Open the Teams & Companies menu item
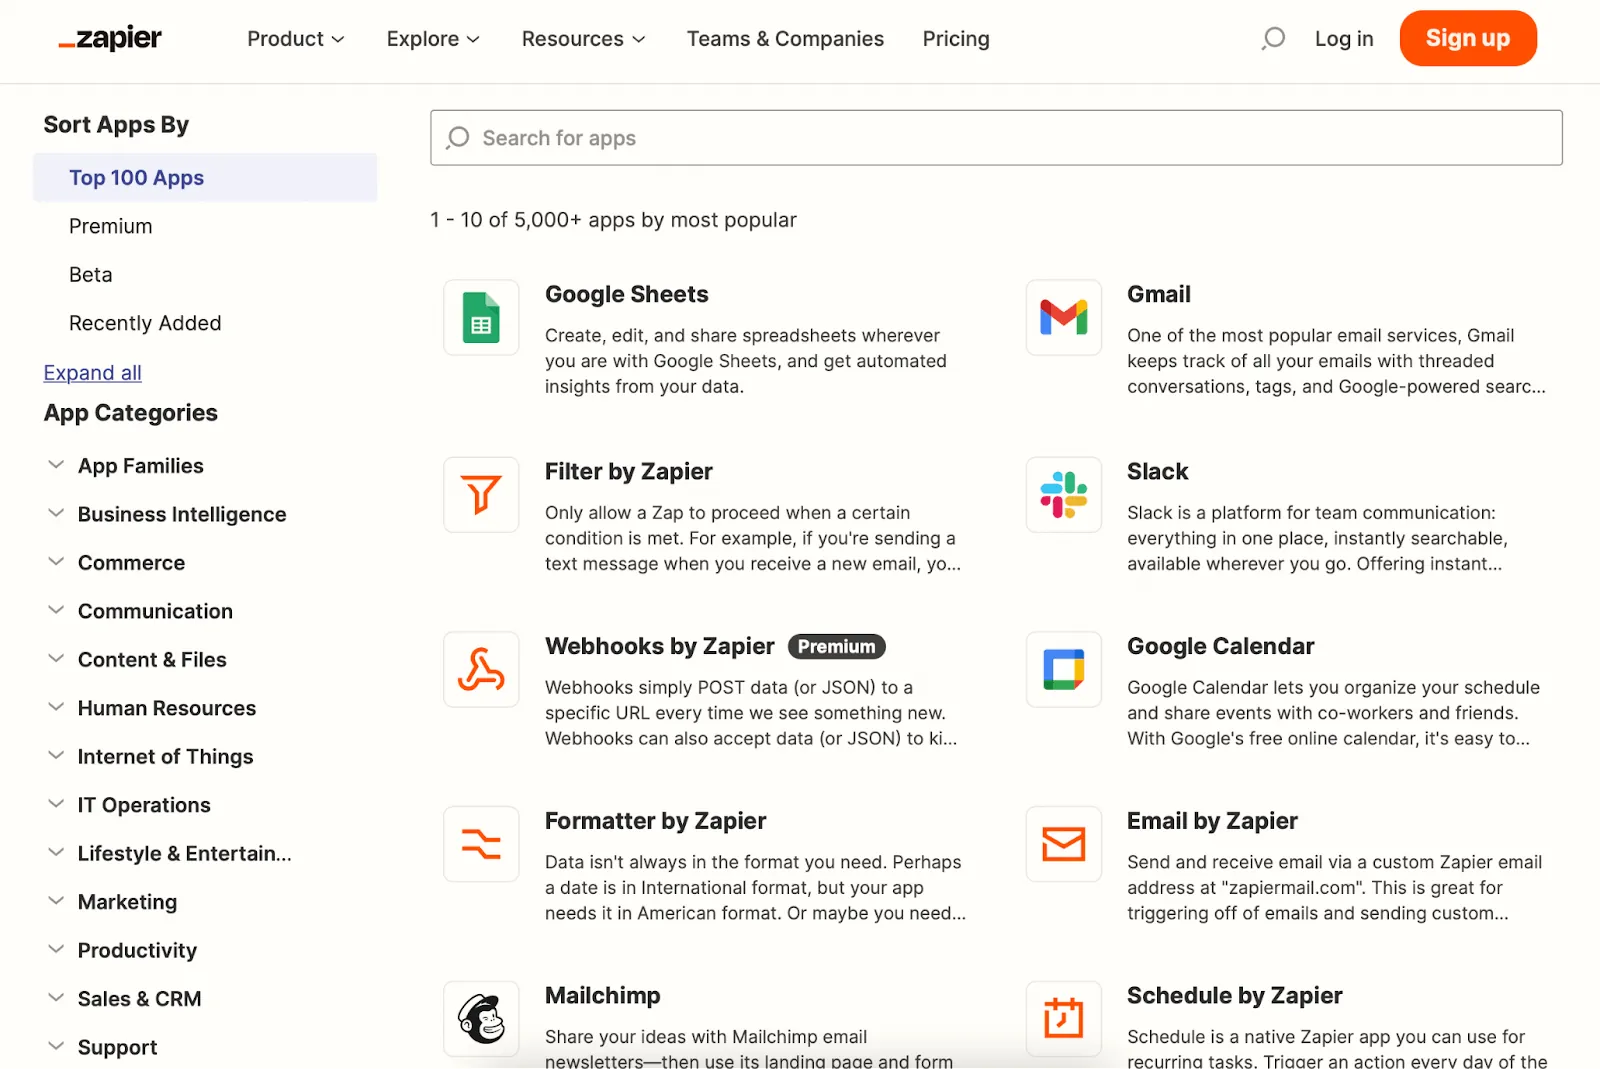Image resolution: width=1600 pixels, height=1069 pixels. coord(785,38)
